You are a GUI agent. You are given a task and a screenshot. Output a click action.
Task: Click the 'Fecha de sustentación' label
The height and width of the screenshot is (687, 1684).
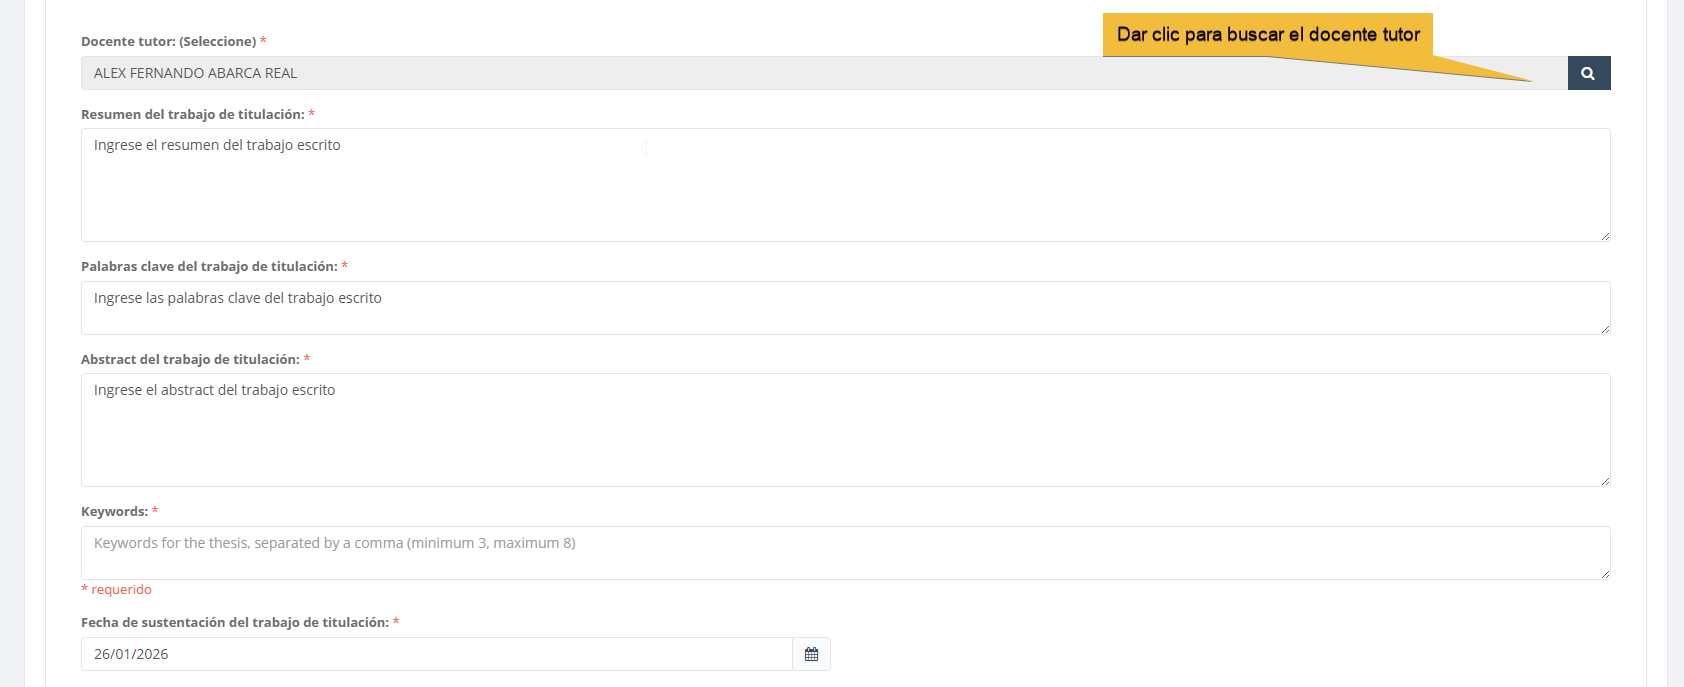234,623
